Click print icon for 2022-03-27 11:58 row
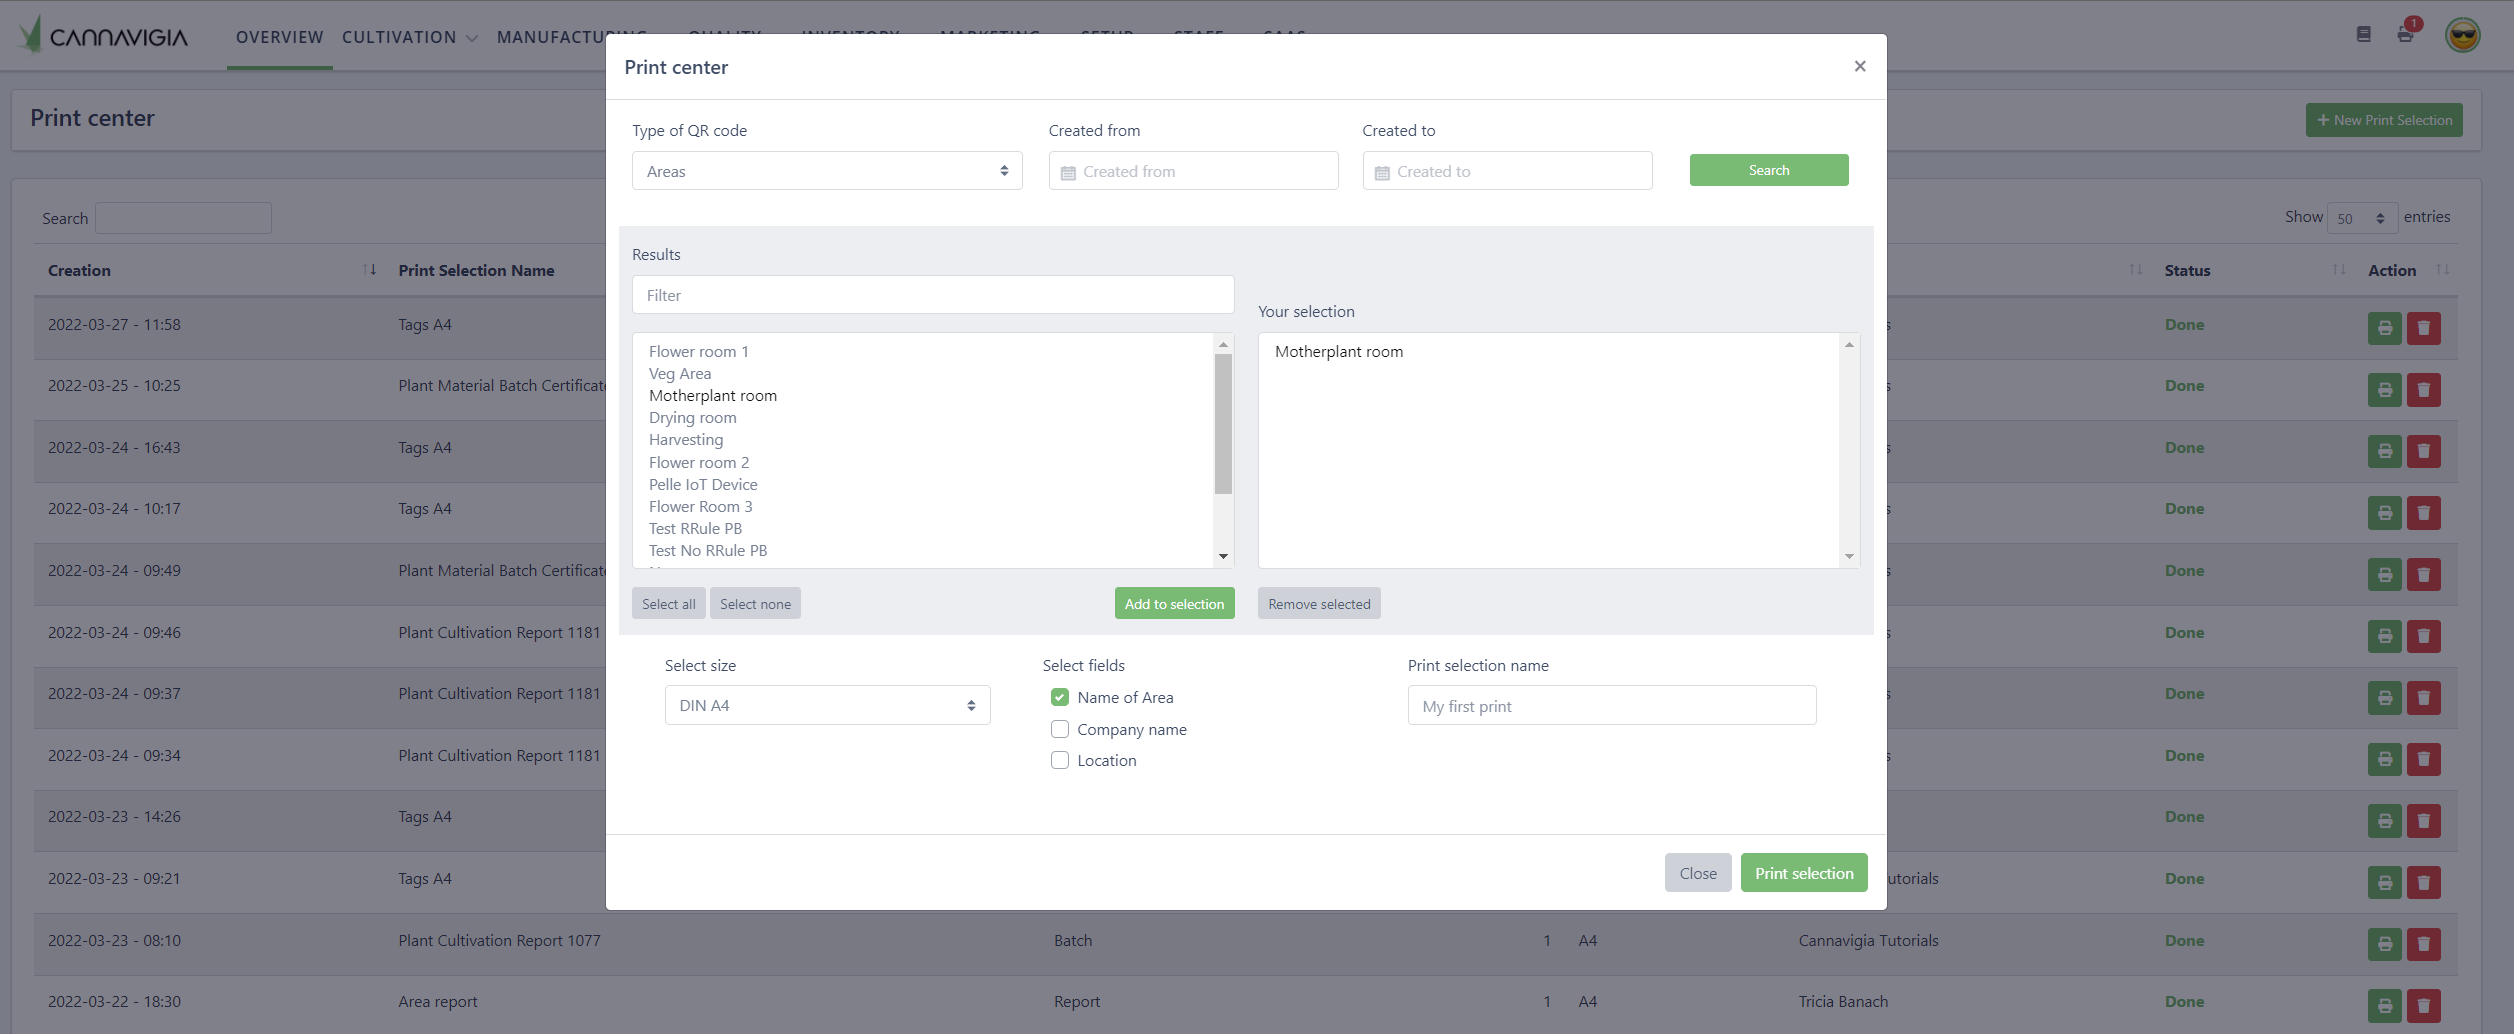Viewport: 2514px width, 1034px height. click(x=2384, y=328)
